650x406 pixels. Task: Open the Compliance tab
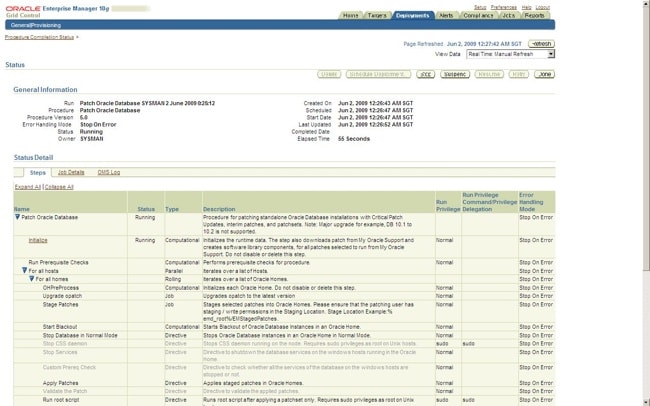tap(478, 15)
